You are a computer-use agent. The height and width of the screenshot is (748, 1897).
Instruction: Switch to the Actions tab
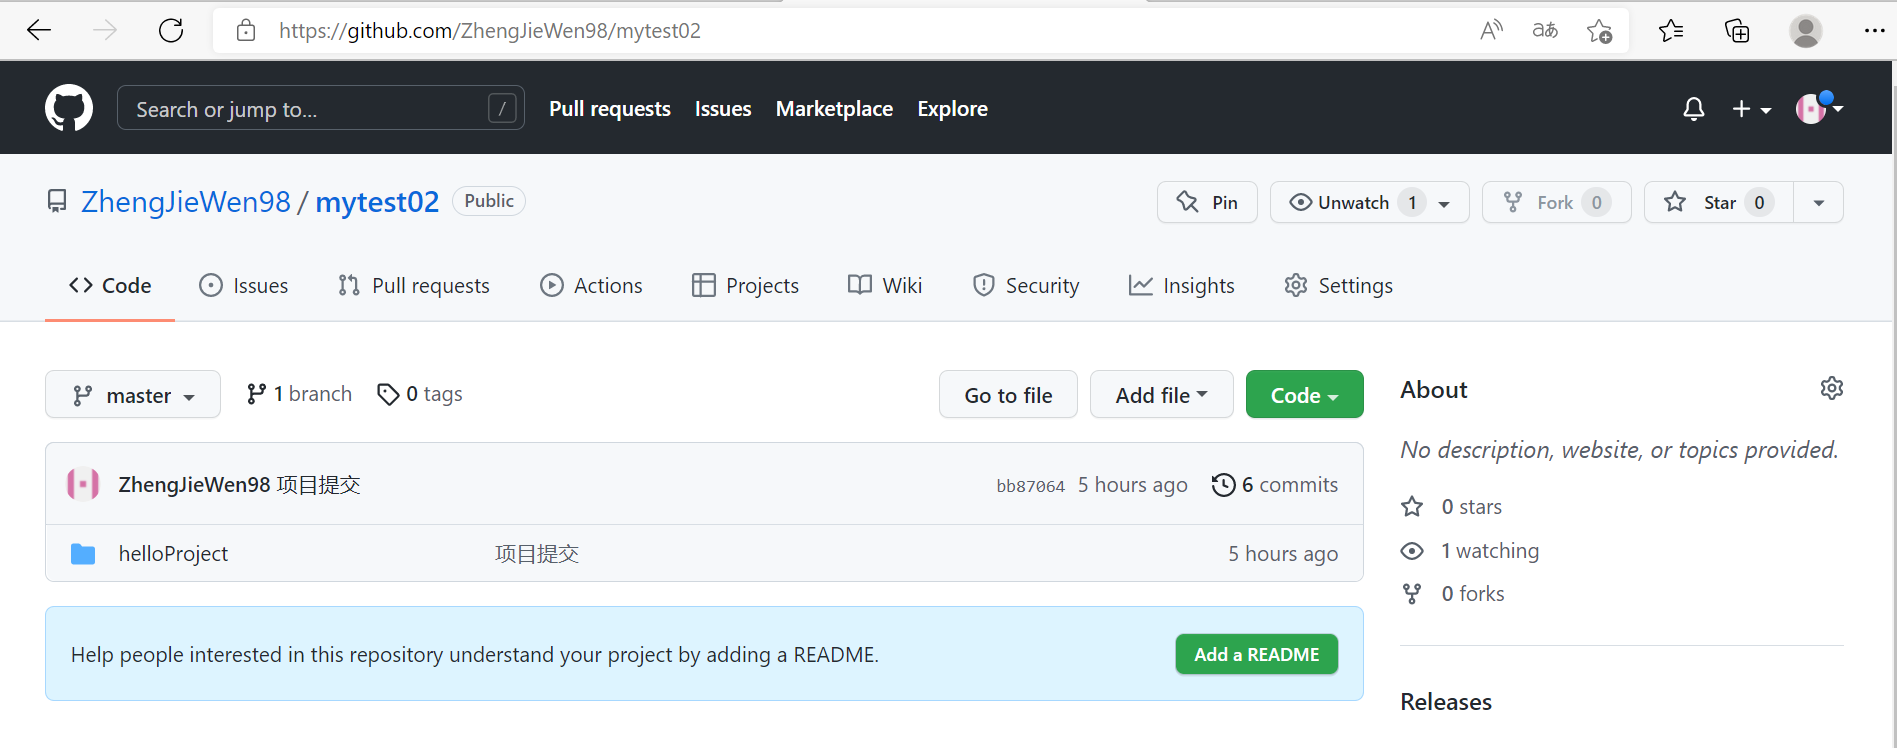pos(591,286)
